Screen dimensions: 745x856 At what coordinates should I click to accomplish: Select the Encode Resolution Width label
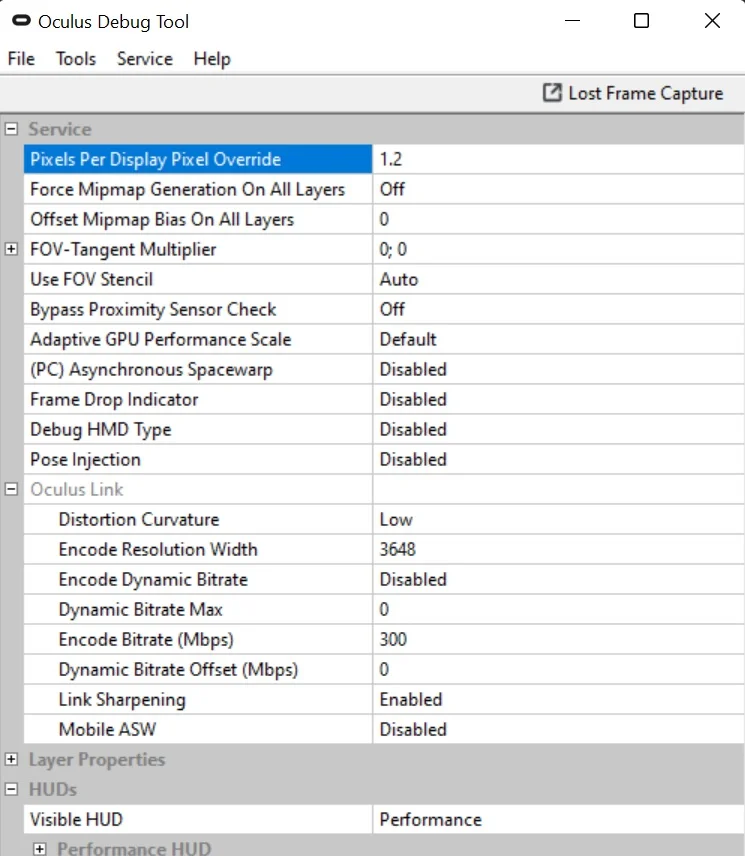tap(158, 549)
